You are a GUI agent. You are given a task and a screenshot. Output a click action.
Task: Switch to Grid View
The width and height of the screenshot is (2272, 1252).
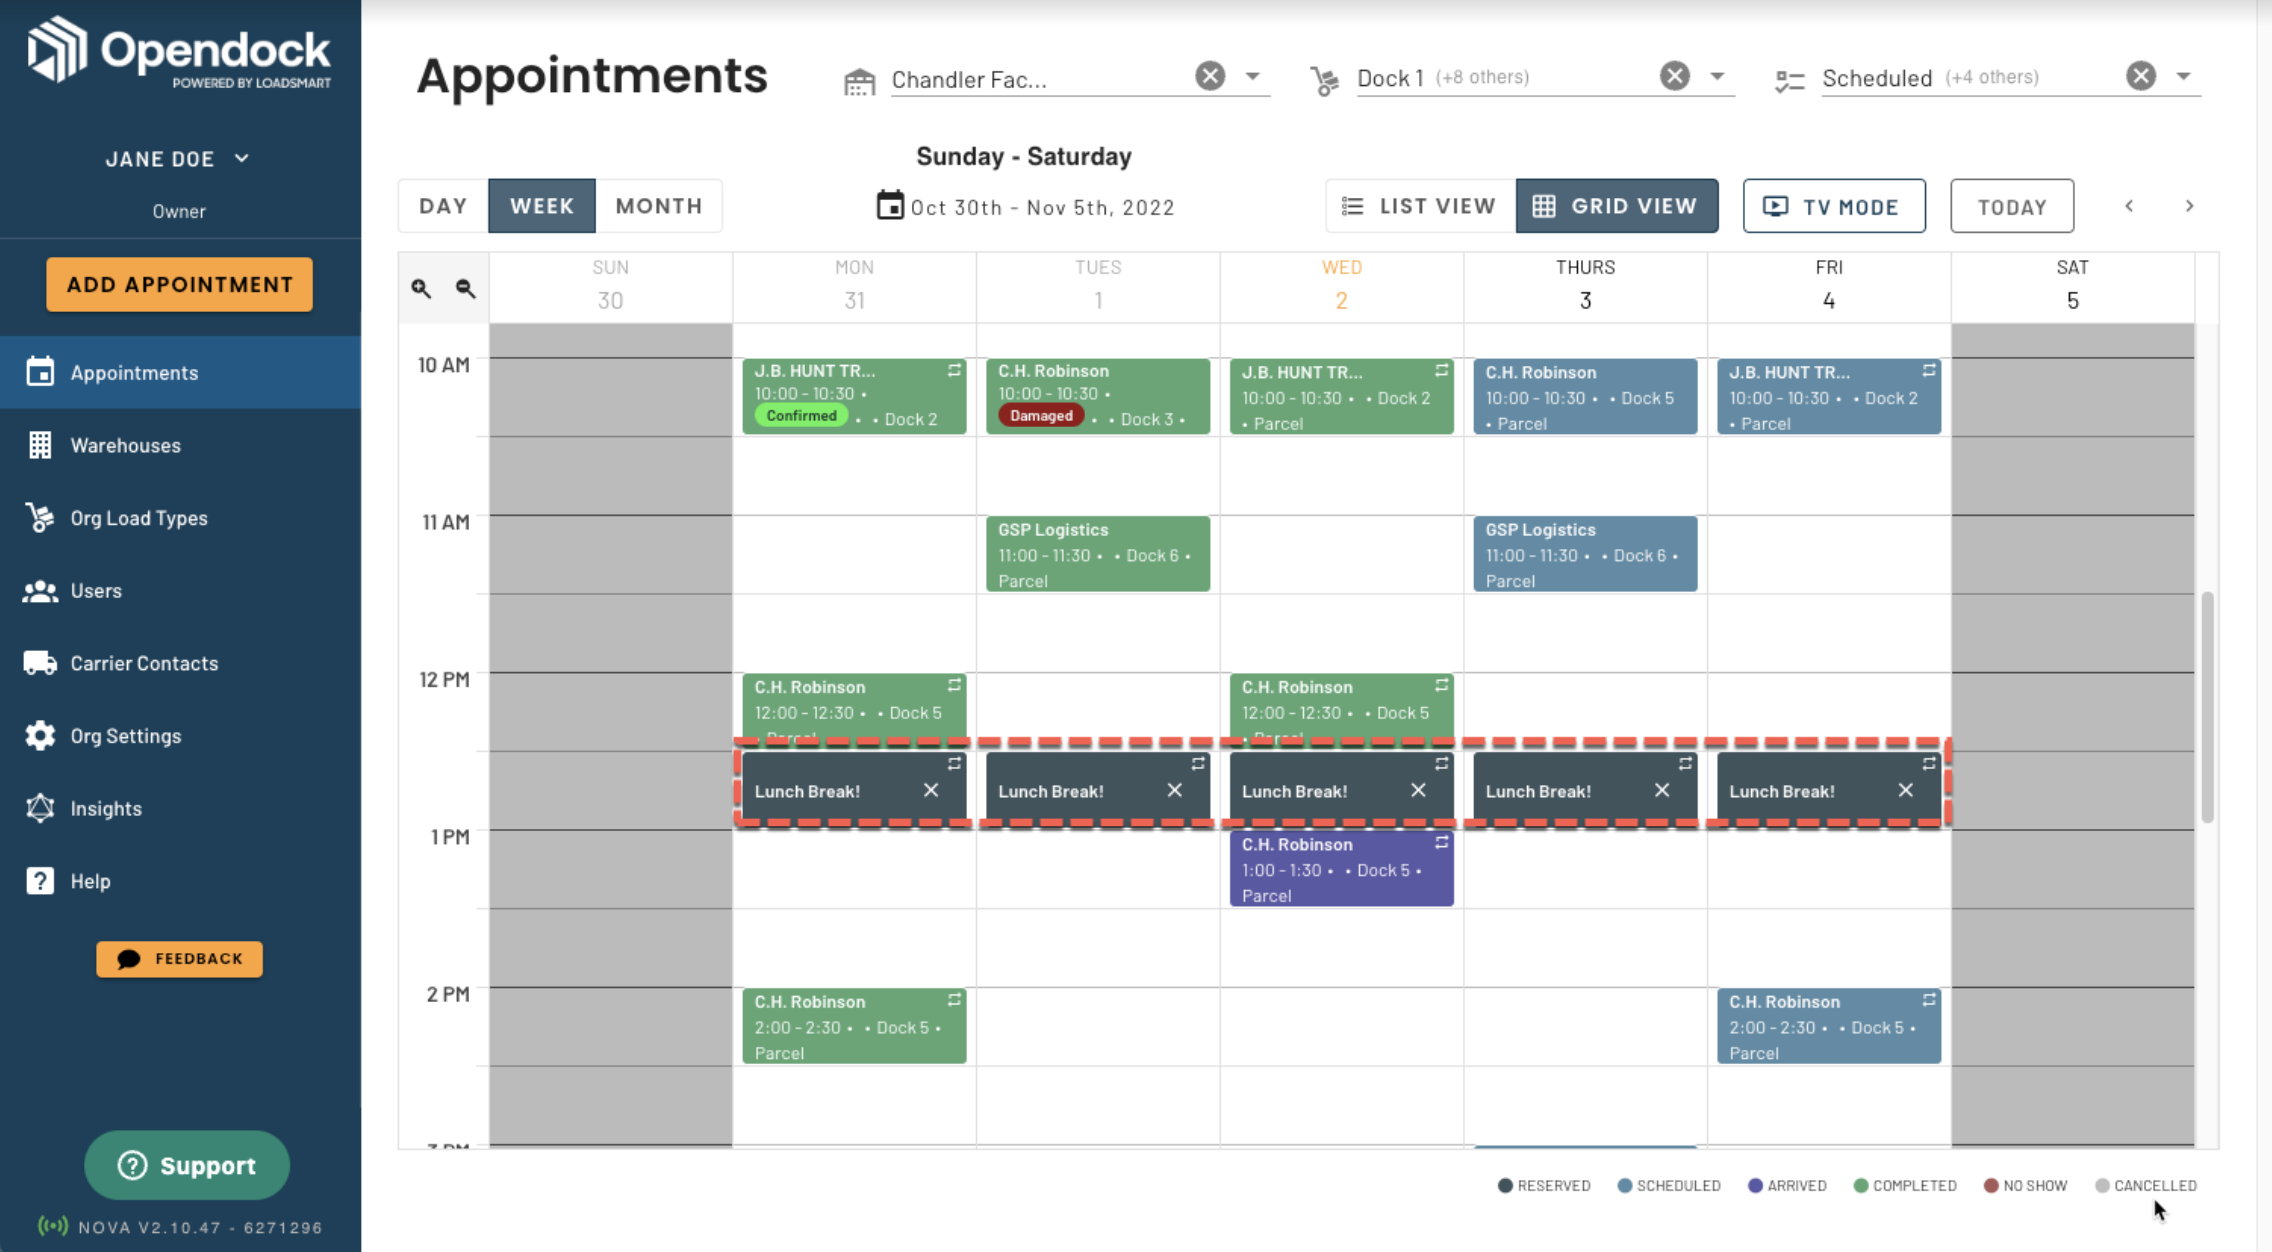click(1616, 206)
